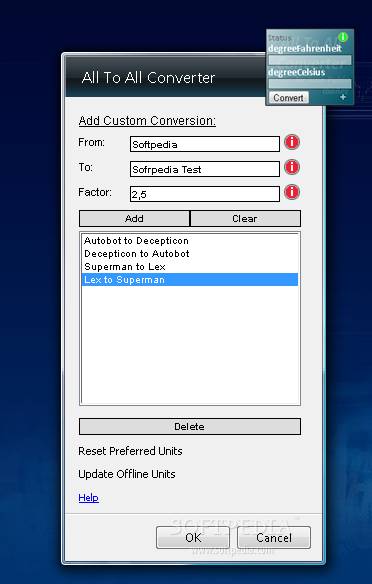The height and width of the screenshot is (584, 372).
Task: Click the red info icon beside From field
Action: pos(292,142)
